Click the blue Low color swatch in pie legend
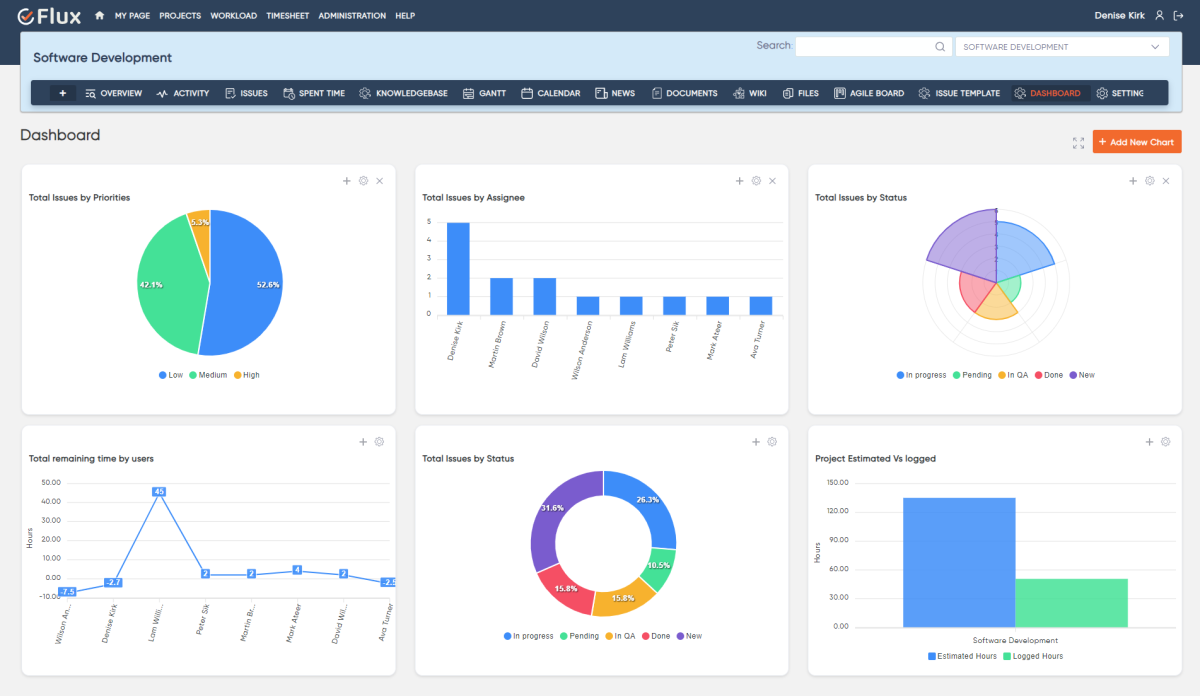Image resolution: width=1200 pixels, height=696 pixels. 163,375
